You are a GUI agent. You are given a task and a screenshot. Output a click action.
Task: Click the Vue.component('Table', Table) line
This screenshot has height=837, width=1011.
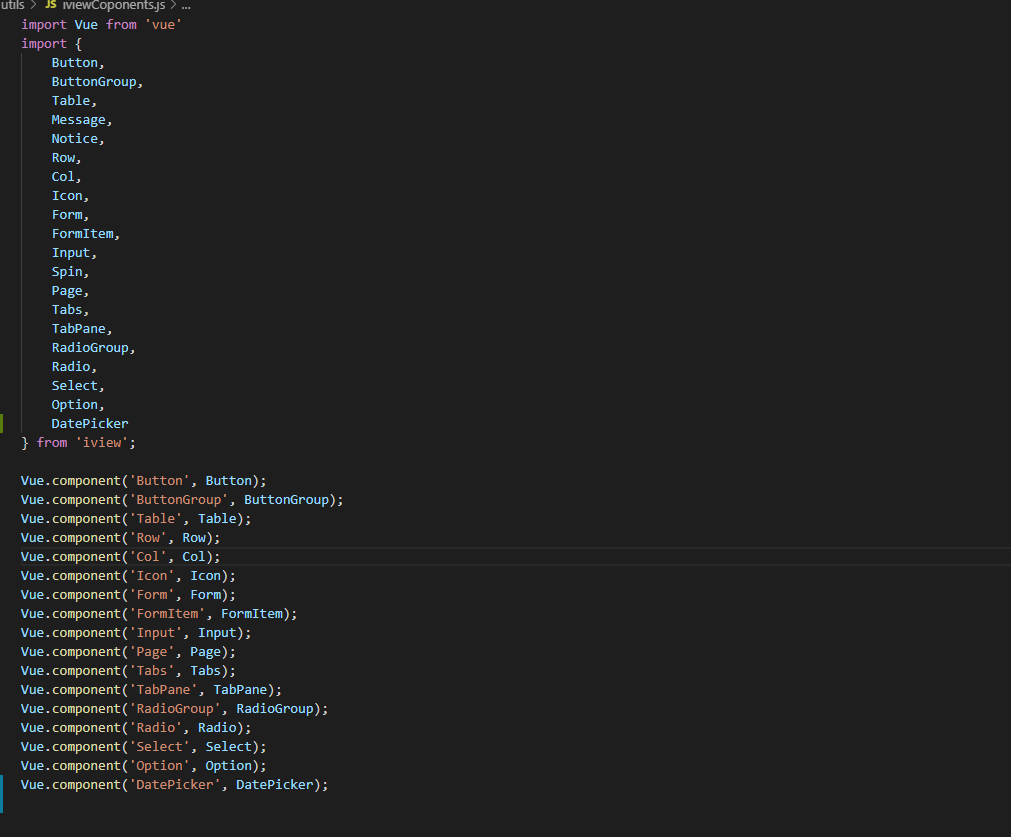pos(135,519)
